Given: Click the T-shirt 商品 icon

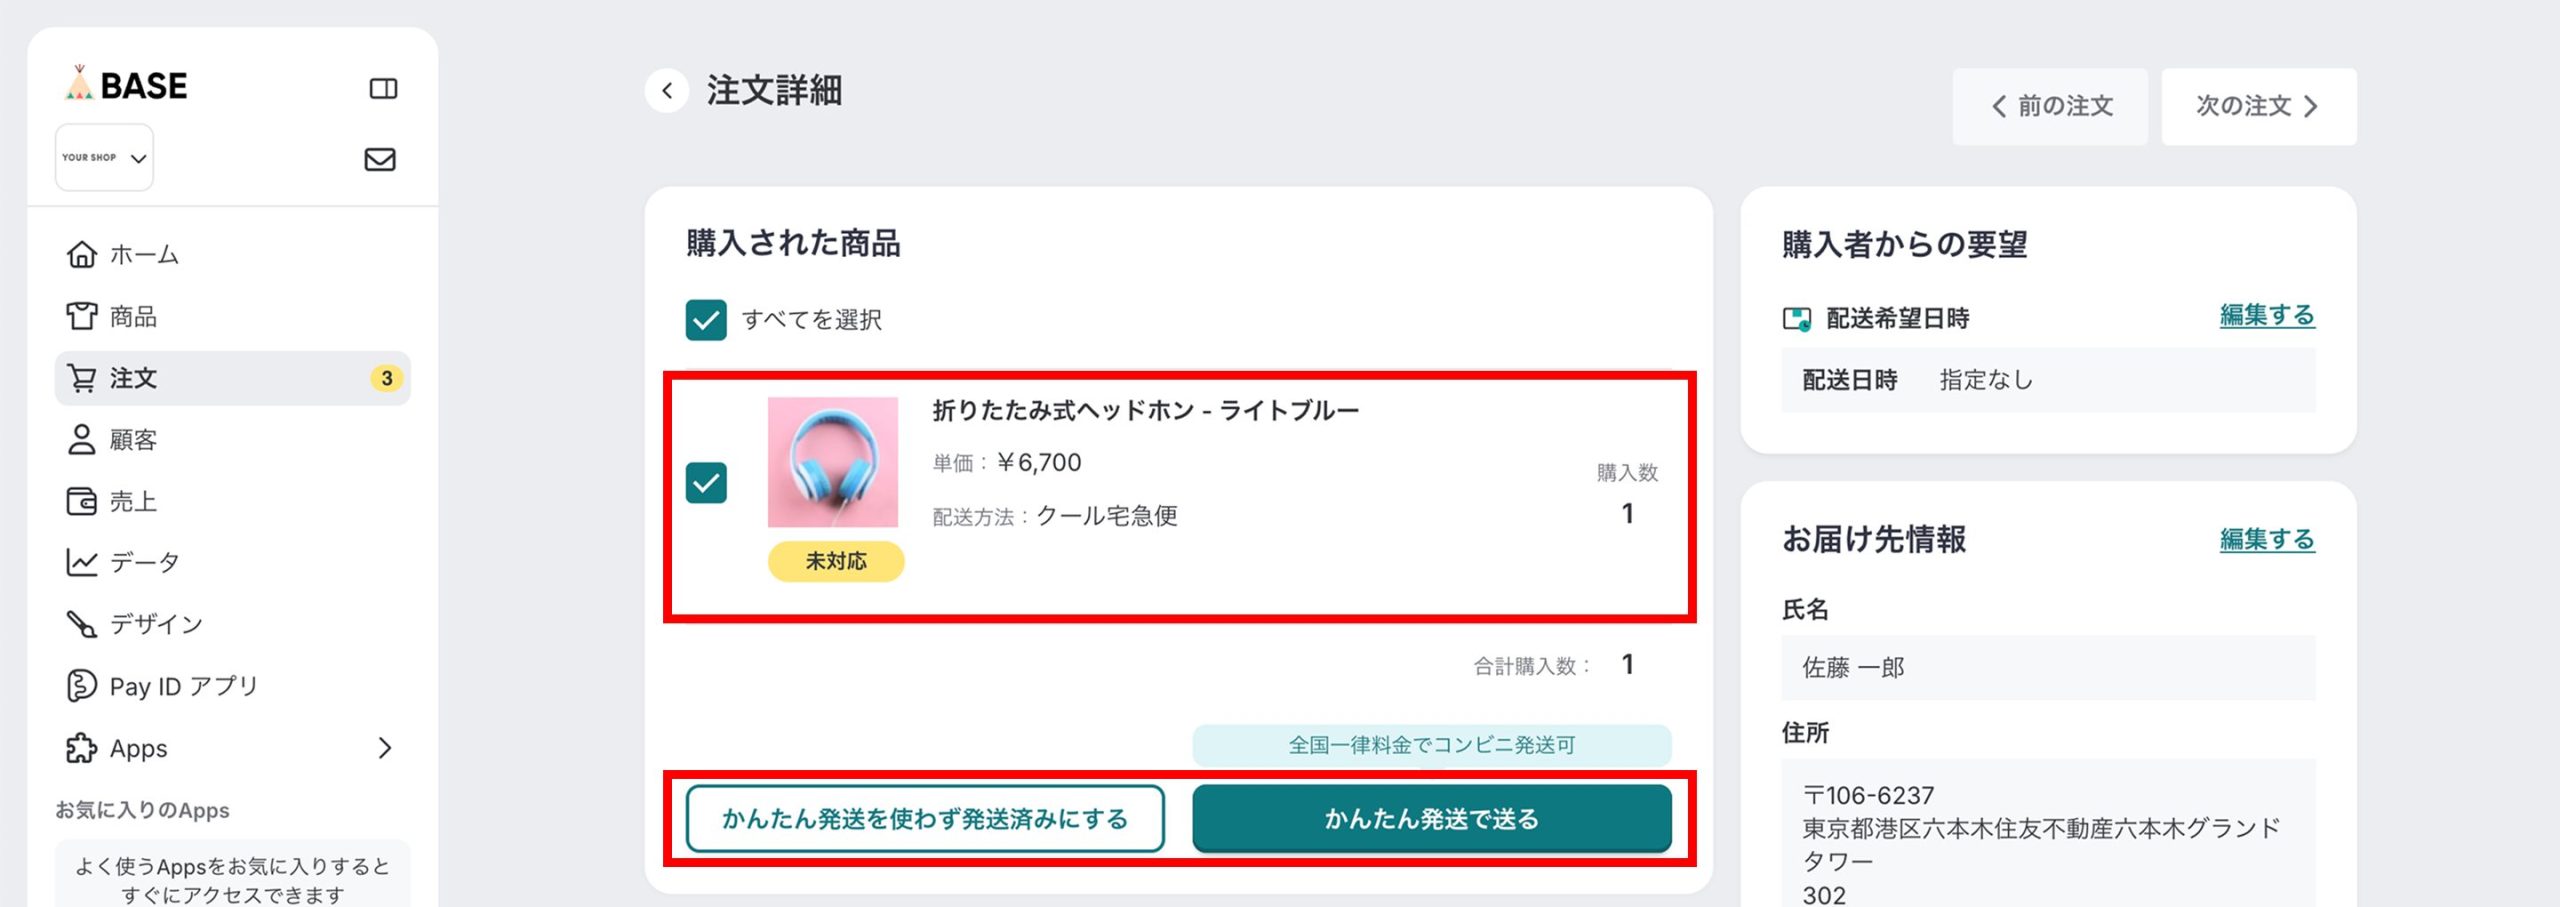Looking at the screenshot, I should (x=82, y=316).
